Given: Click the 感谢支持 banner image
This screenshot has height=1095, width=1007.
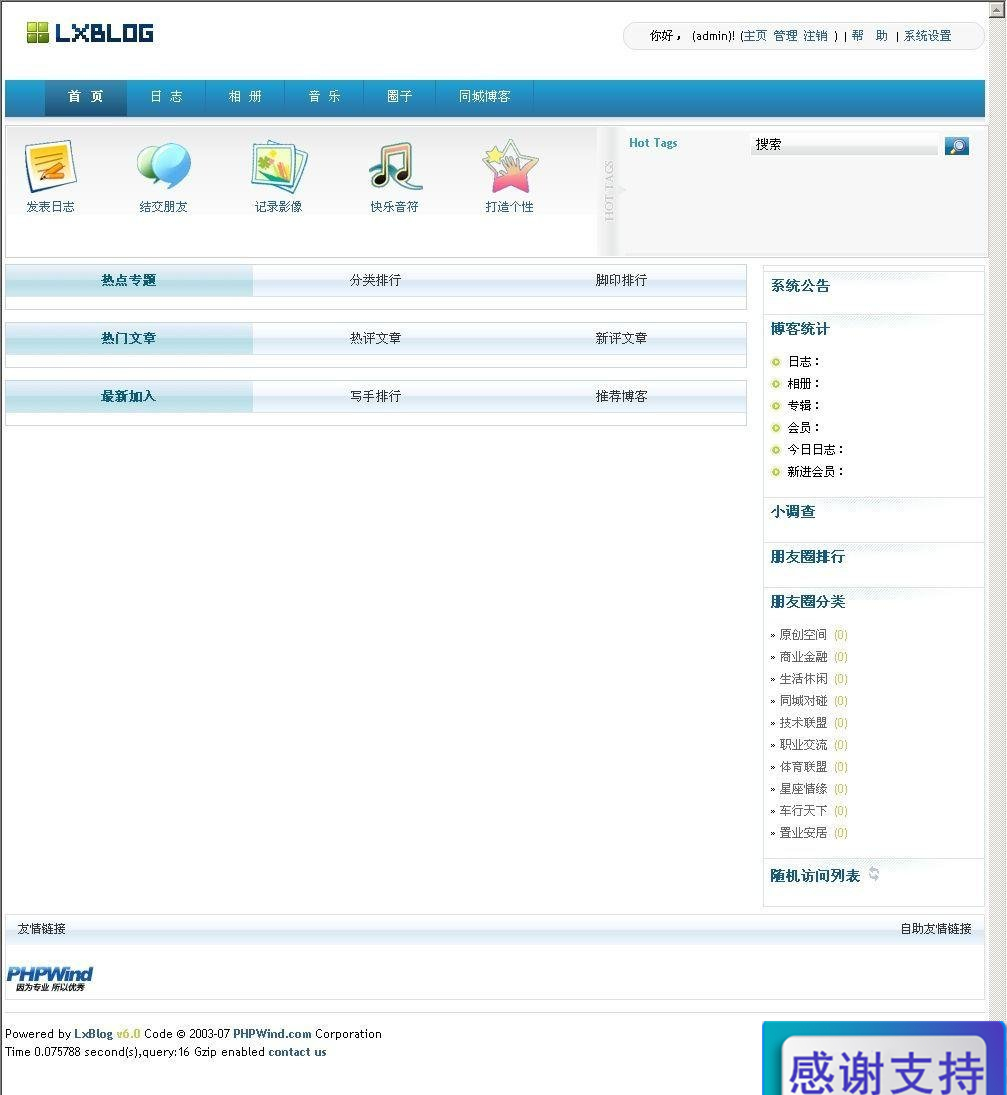Looking at the screenshot, I should point(883,1058).
